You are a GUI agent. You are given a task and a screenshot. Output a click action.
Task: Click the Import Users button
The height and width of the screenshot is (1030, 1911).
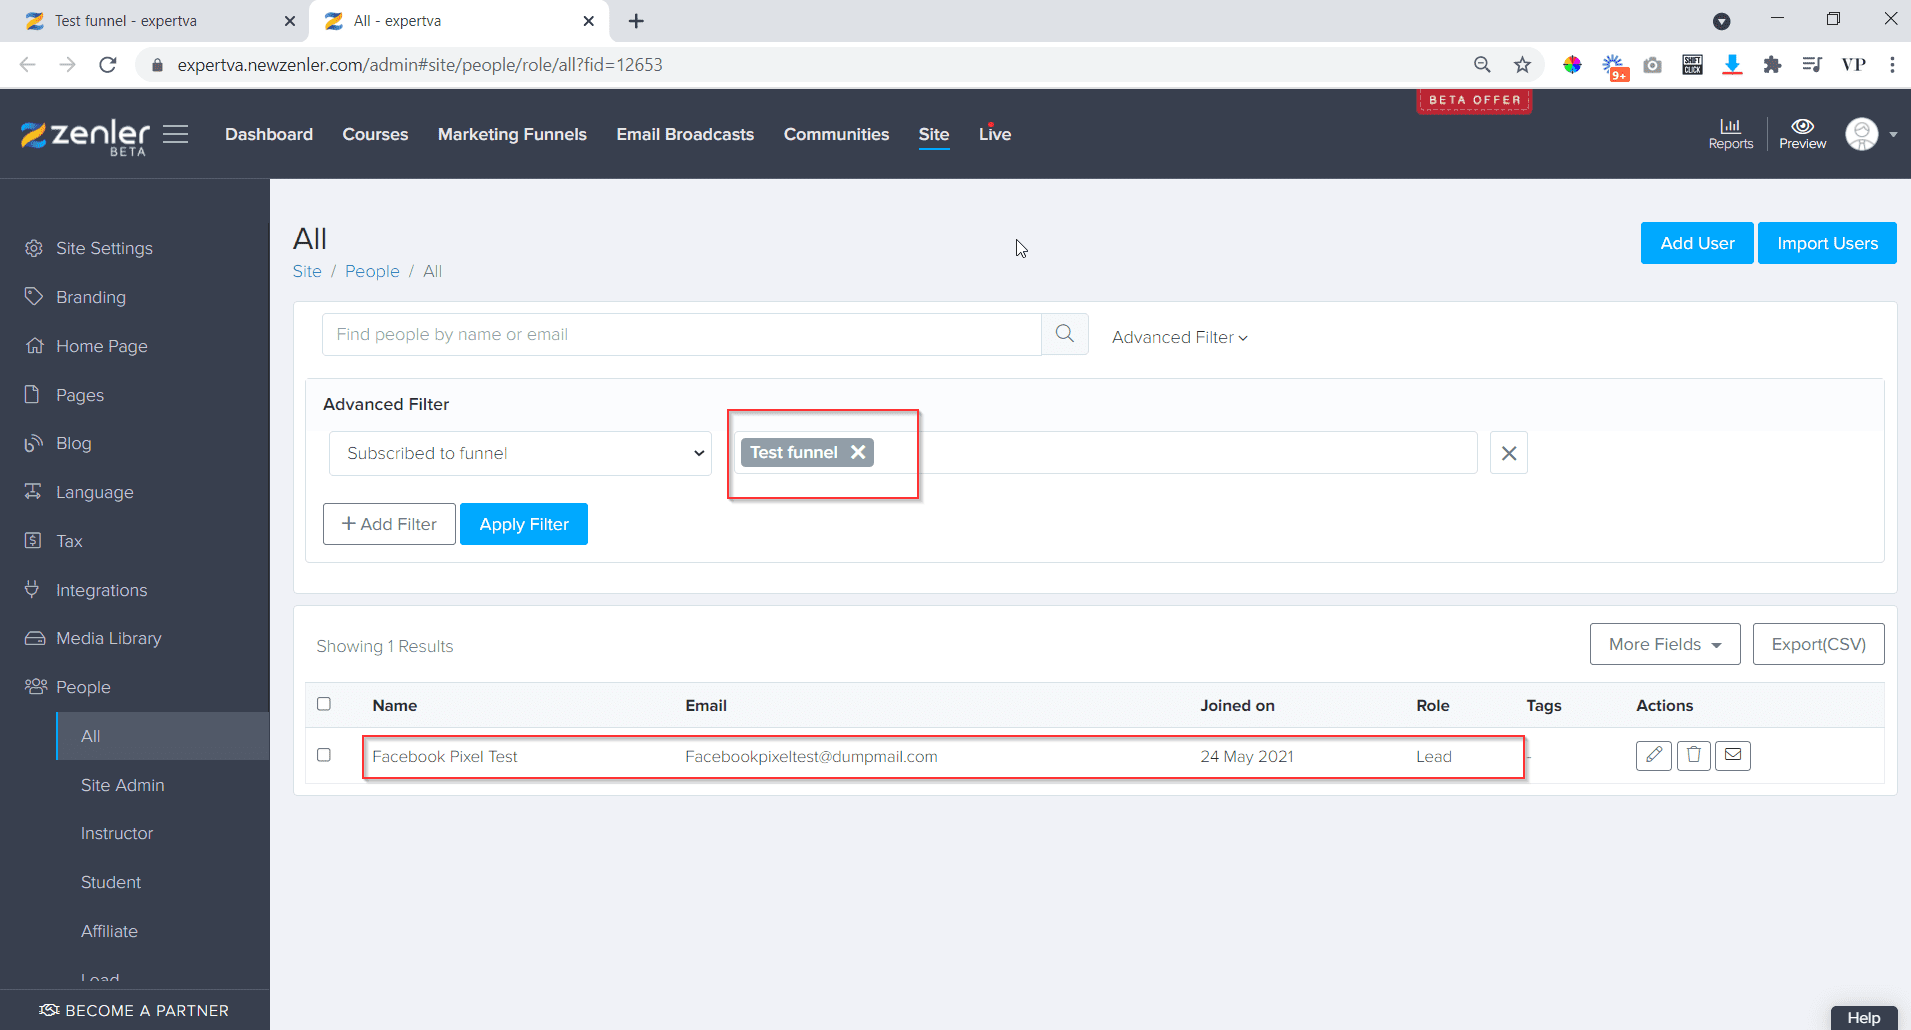pos(1827,243)
